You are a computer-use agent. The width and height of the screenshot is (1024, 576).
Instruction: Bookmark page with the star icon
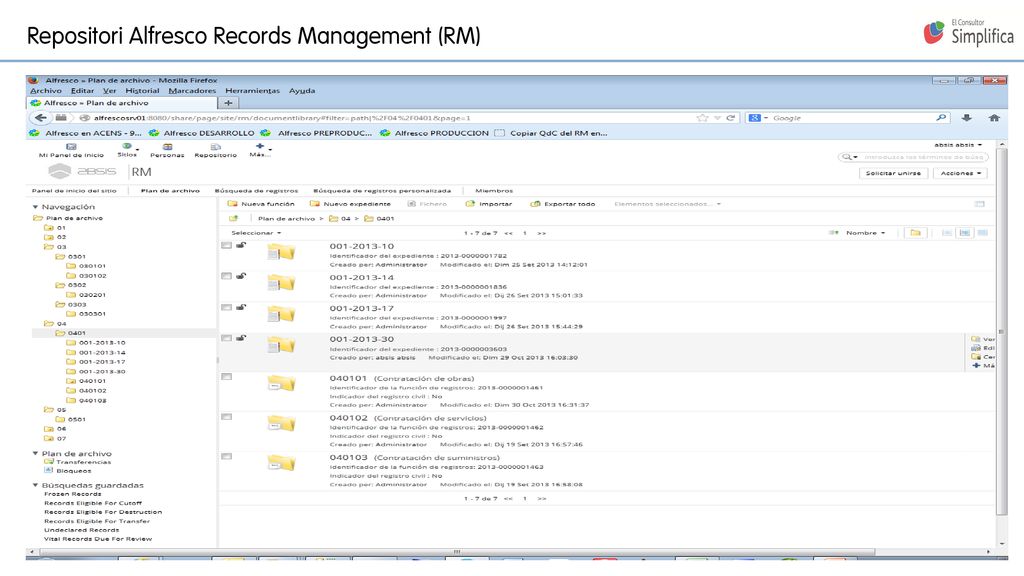703,118
